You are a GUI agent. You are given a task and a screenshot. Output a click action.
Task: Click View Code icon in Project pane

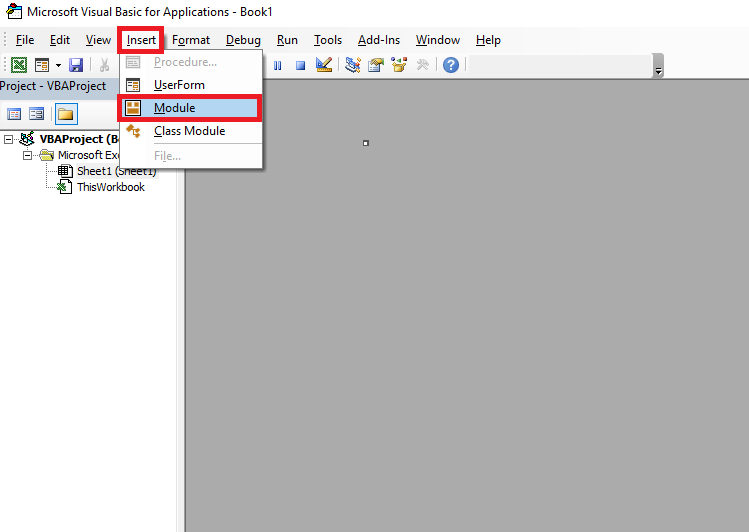pos(14,114)
